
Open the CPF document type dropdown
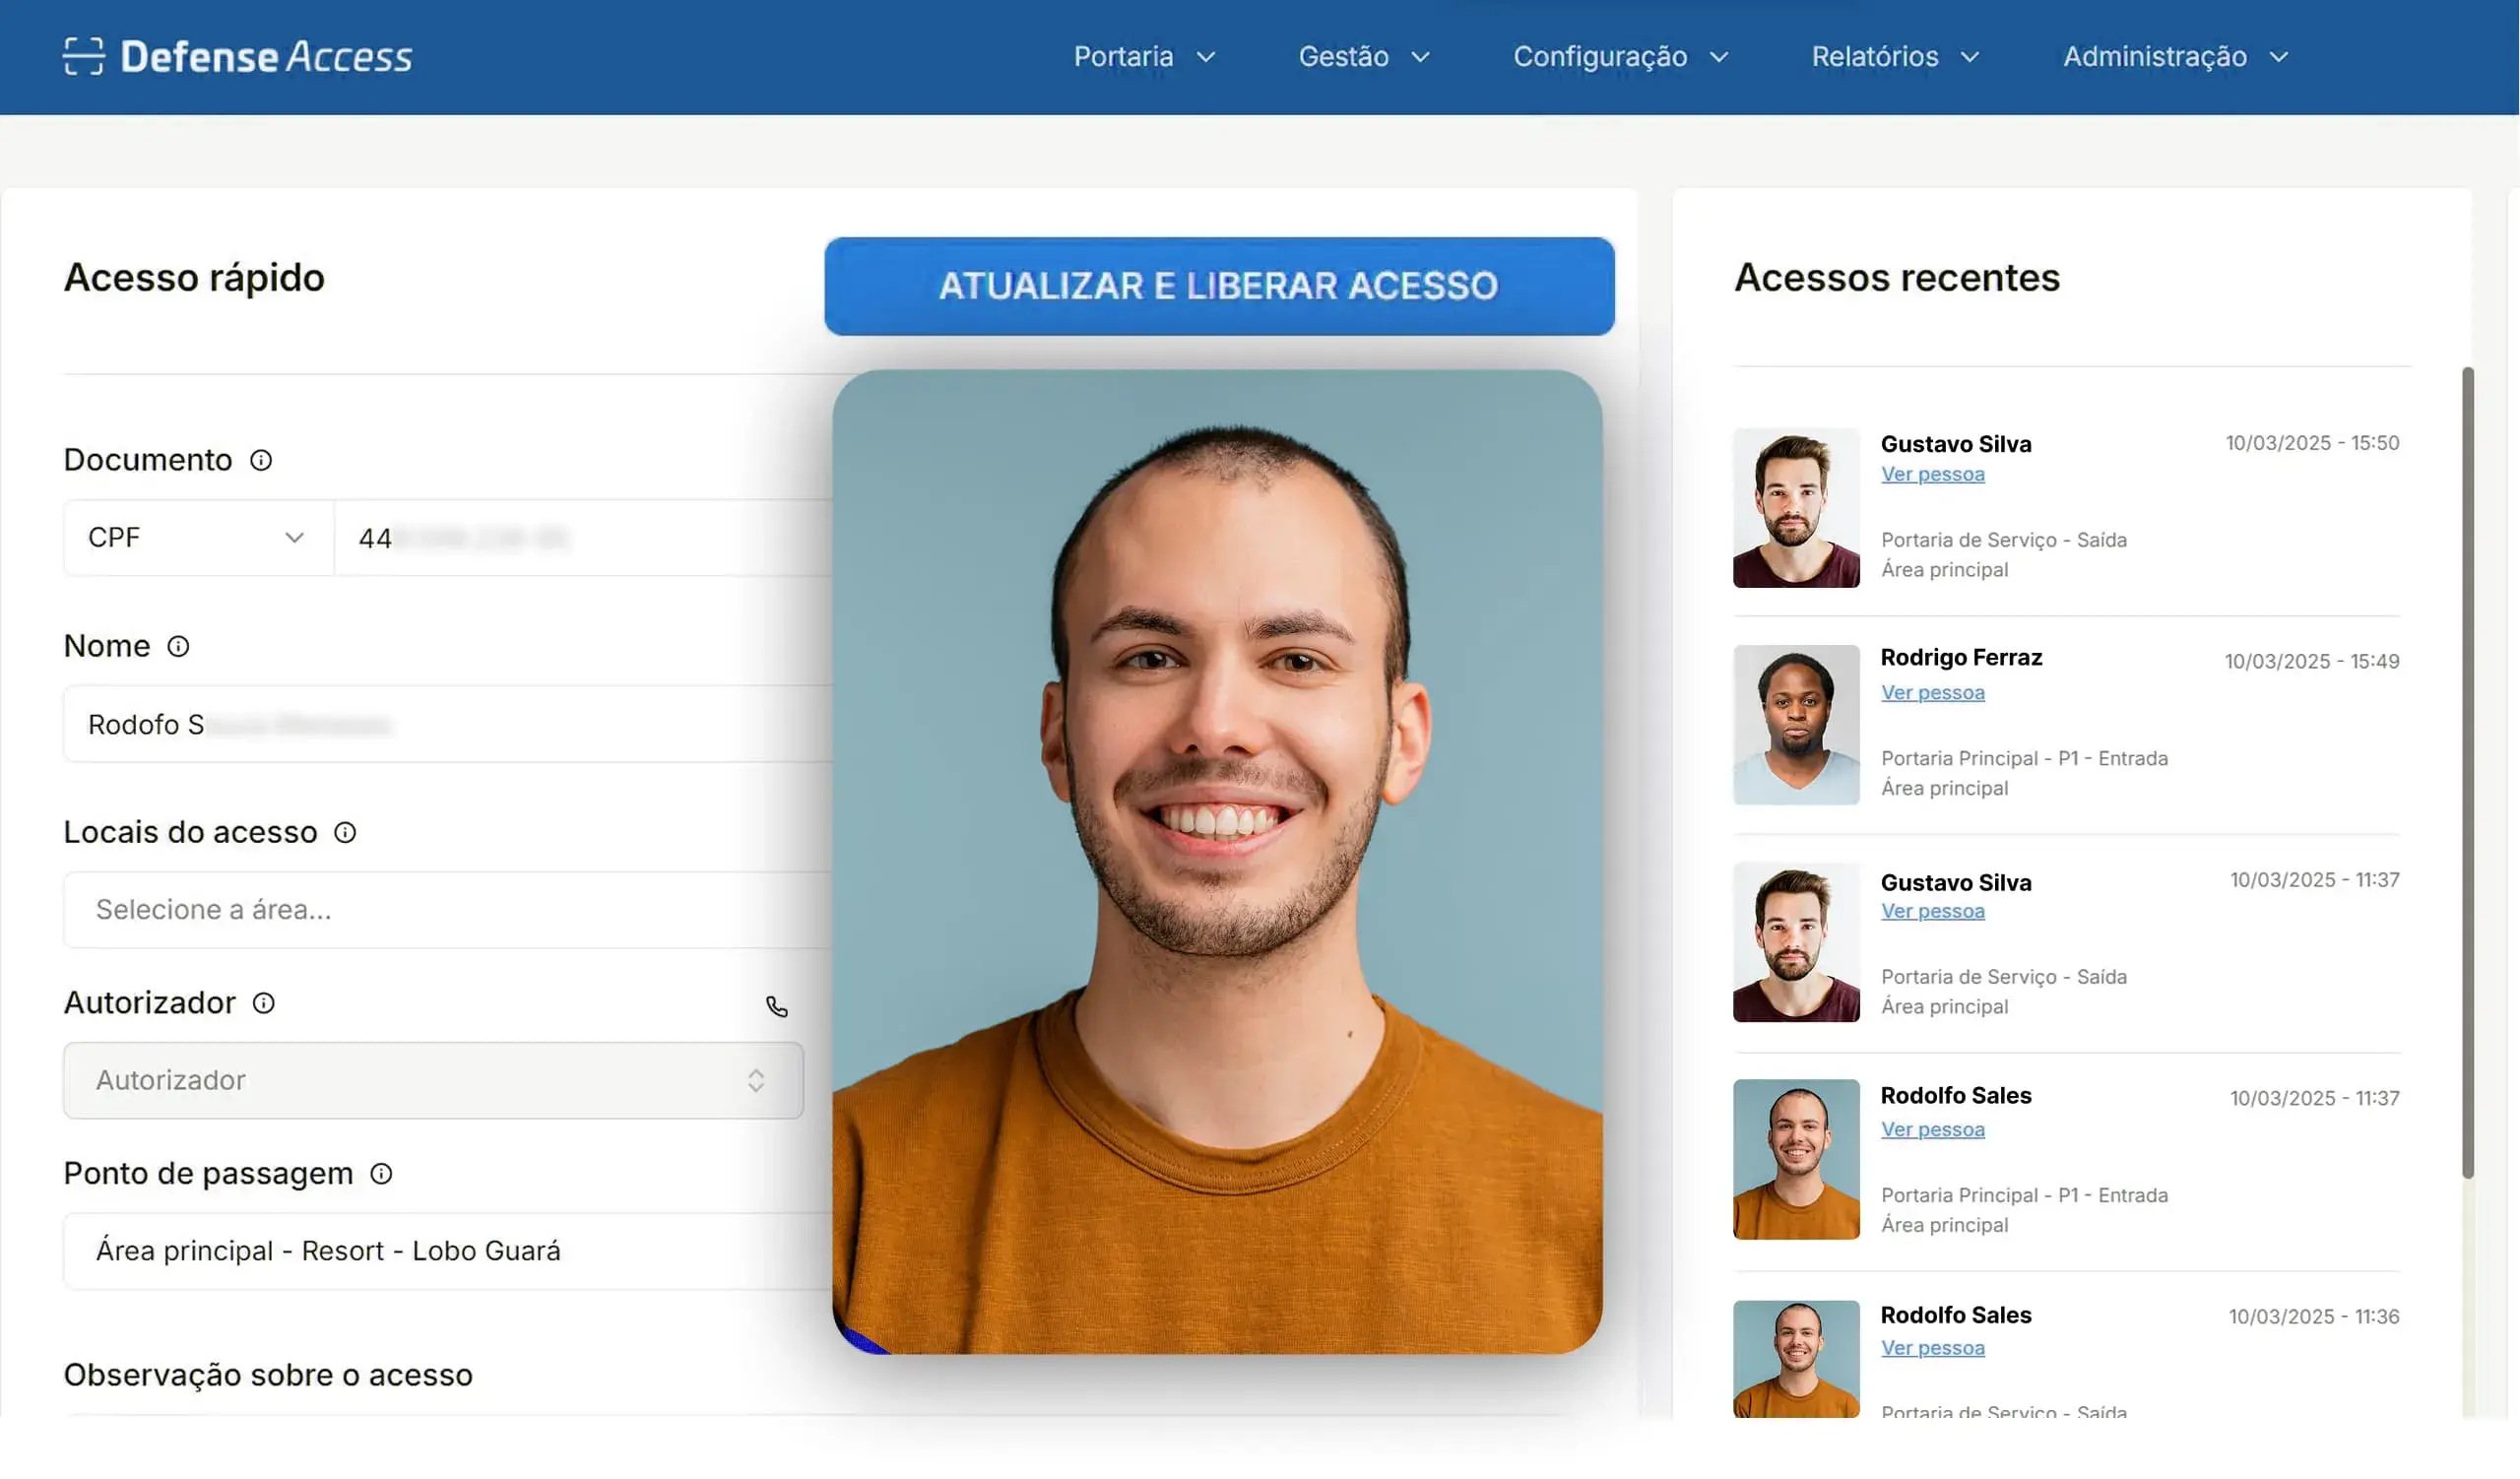tap(198, 538)
